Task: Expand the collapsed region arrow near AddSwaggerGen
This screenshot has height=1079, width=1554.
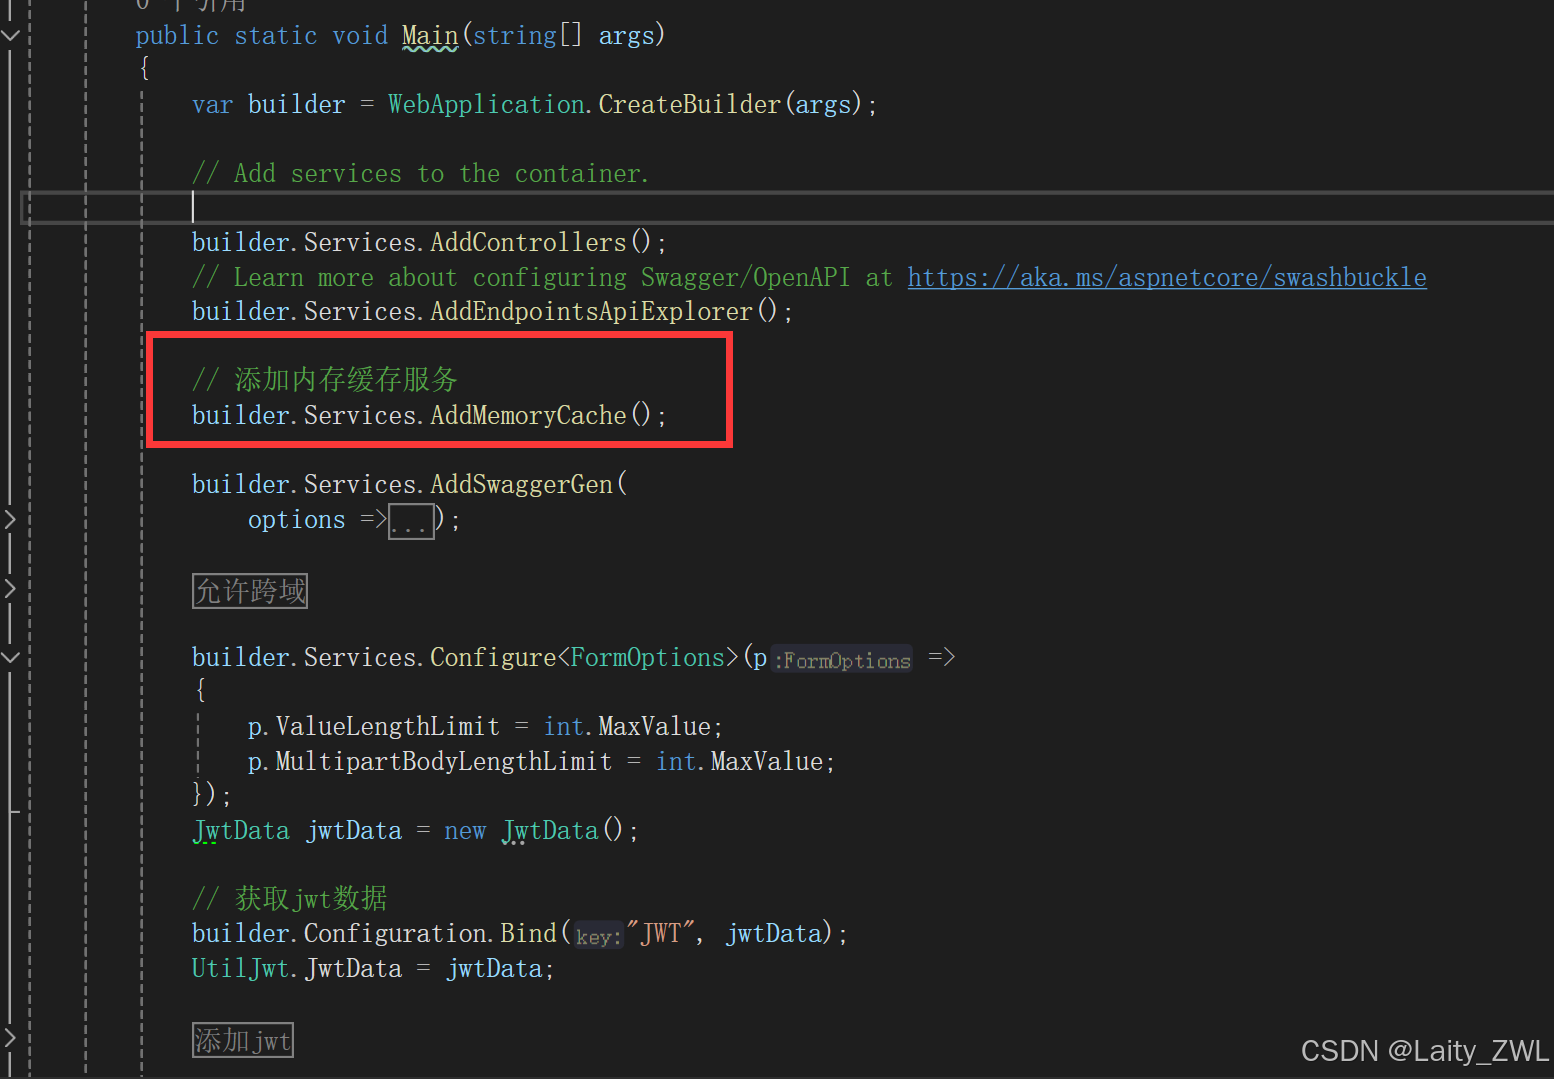Action: pos(10,519)
